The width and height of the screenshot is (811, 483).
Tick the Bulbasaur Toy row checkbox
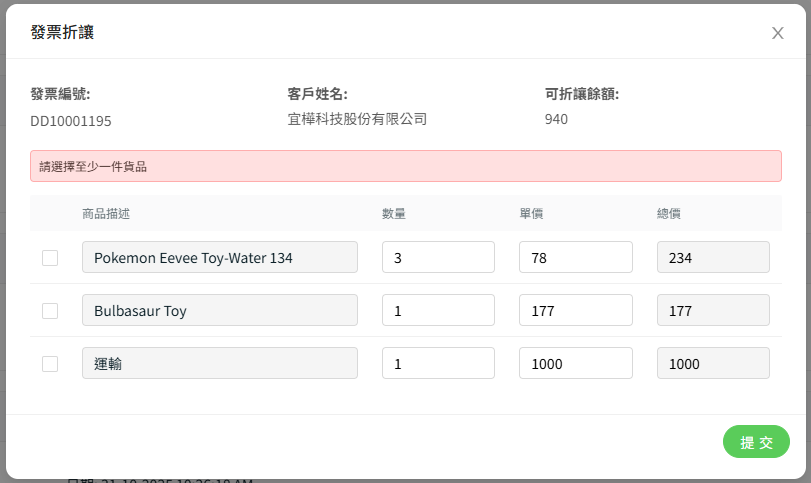50,311
